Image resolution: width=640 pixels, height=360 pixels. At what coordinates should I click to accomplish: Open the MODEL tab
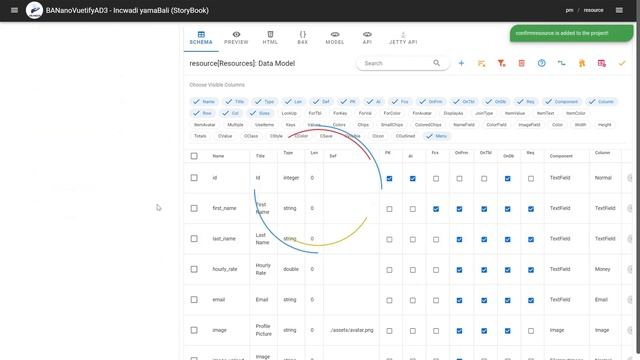click(335, 38)
